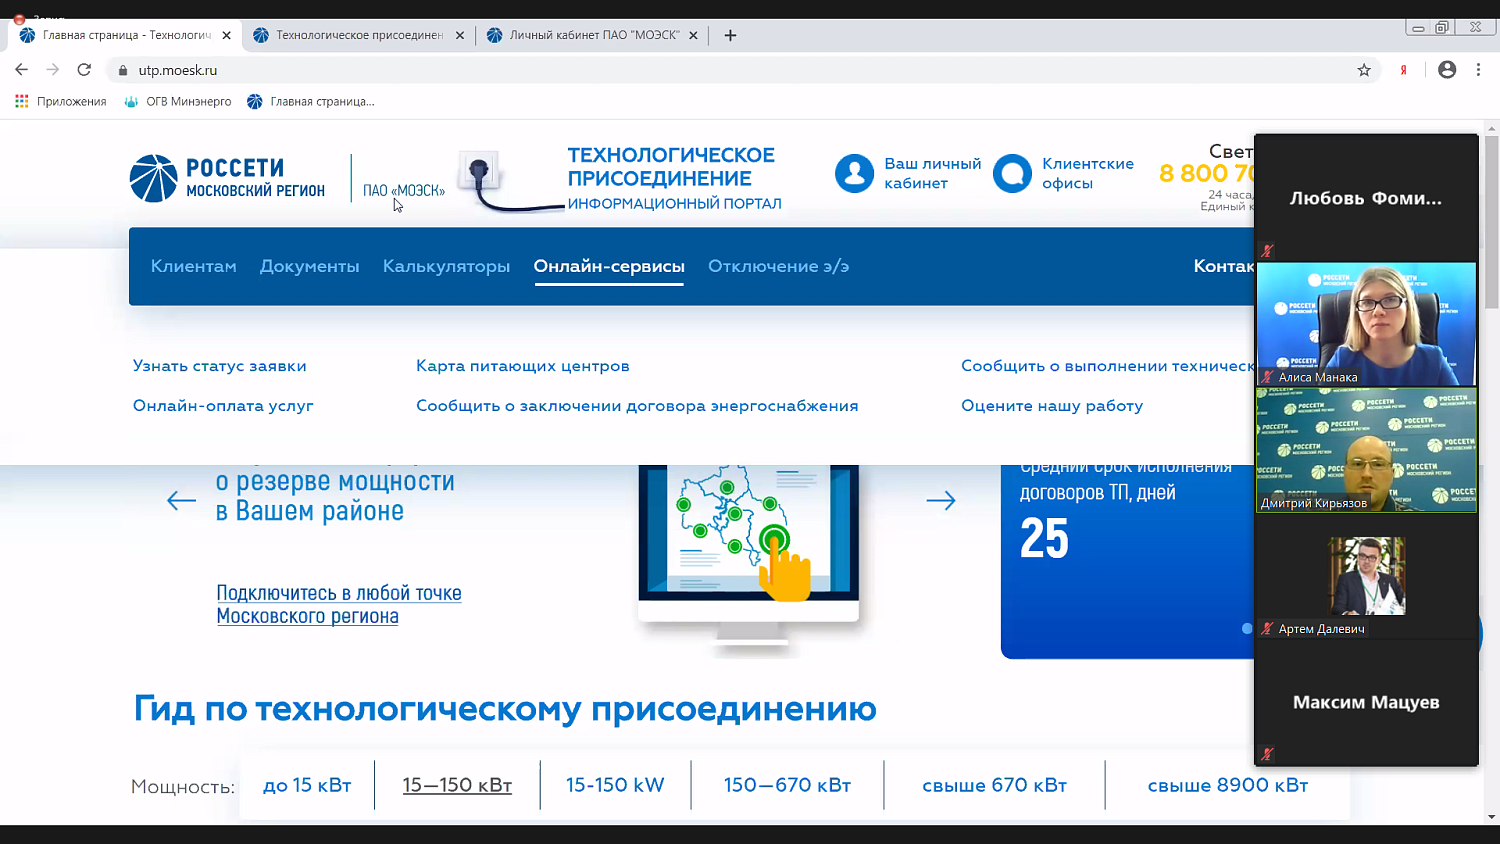Click the slider pagination dot

point(1247,629)
